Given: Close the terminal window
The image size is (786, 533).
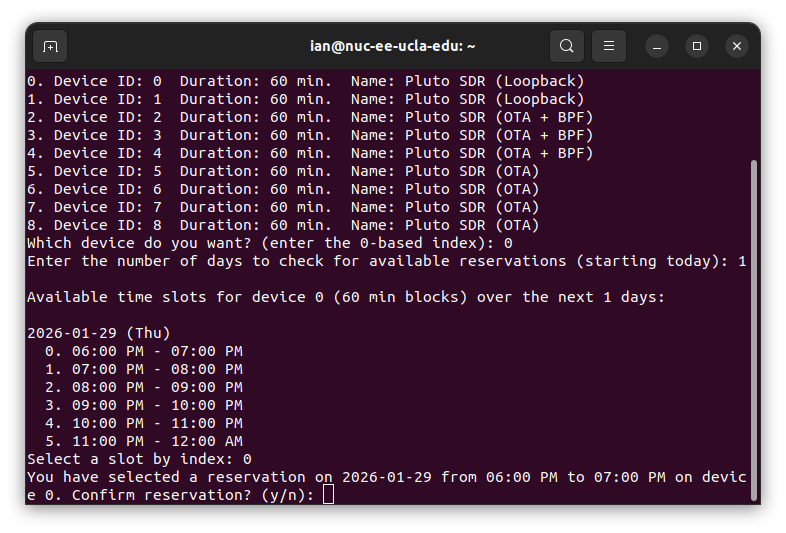Looking at the screenshot, I should [737, 46].
